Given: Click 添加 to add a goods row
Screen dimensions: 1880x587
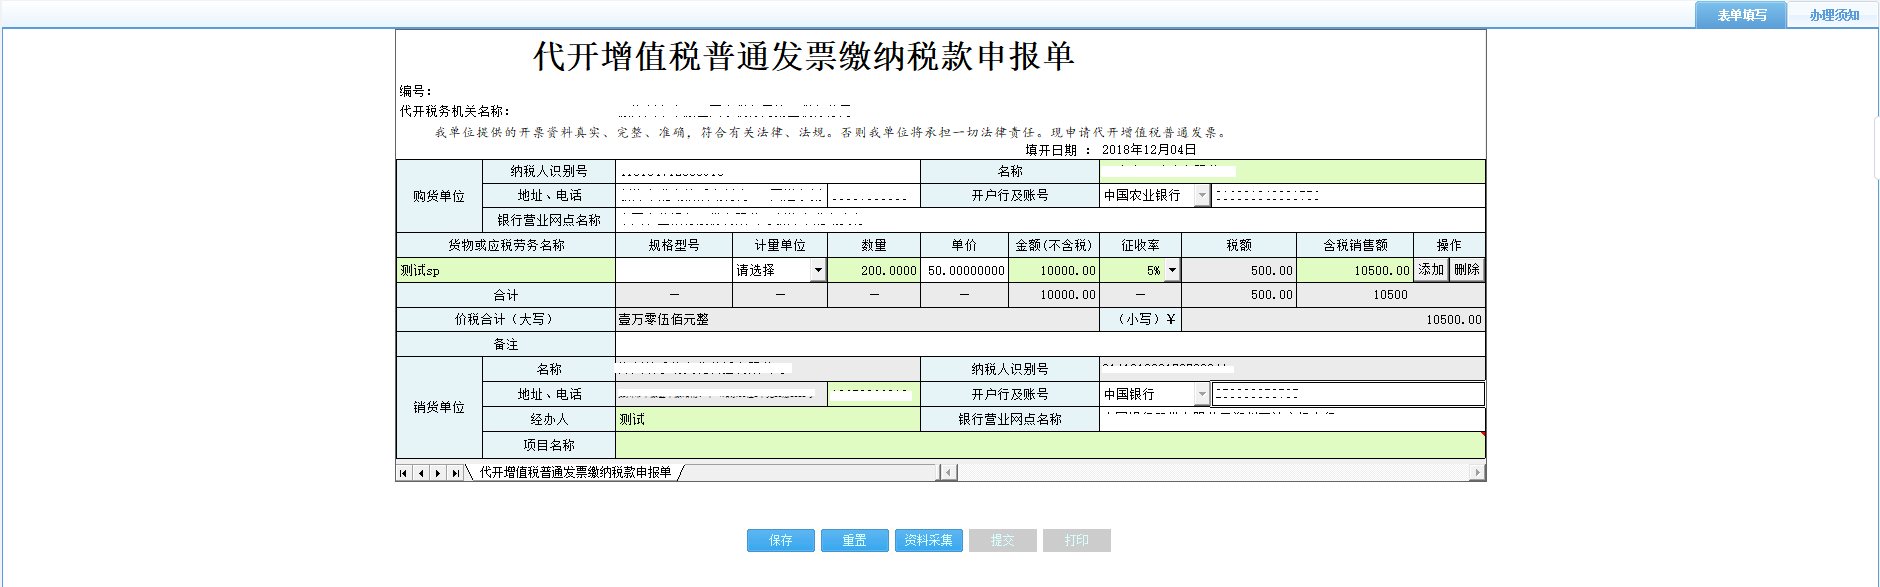Looking at the screenshot, I should pyautogui.click(x=1431, y=270).
